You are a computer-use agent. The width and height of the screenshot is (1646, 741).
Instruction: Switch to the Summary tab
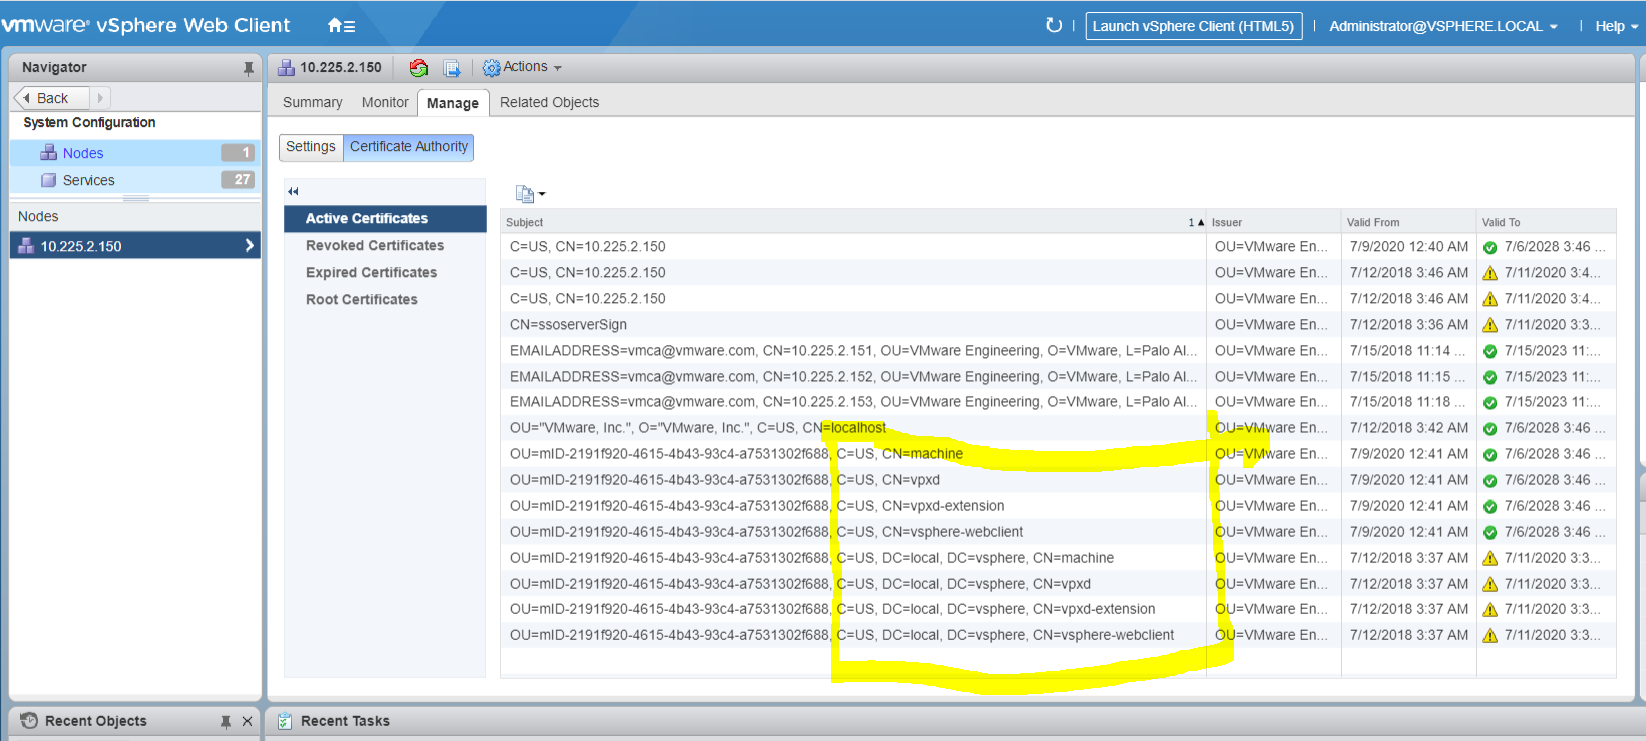(x=312, y=102)
